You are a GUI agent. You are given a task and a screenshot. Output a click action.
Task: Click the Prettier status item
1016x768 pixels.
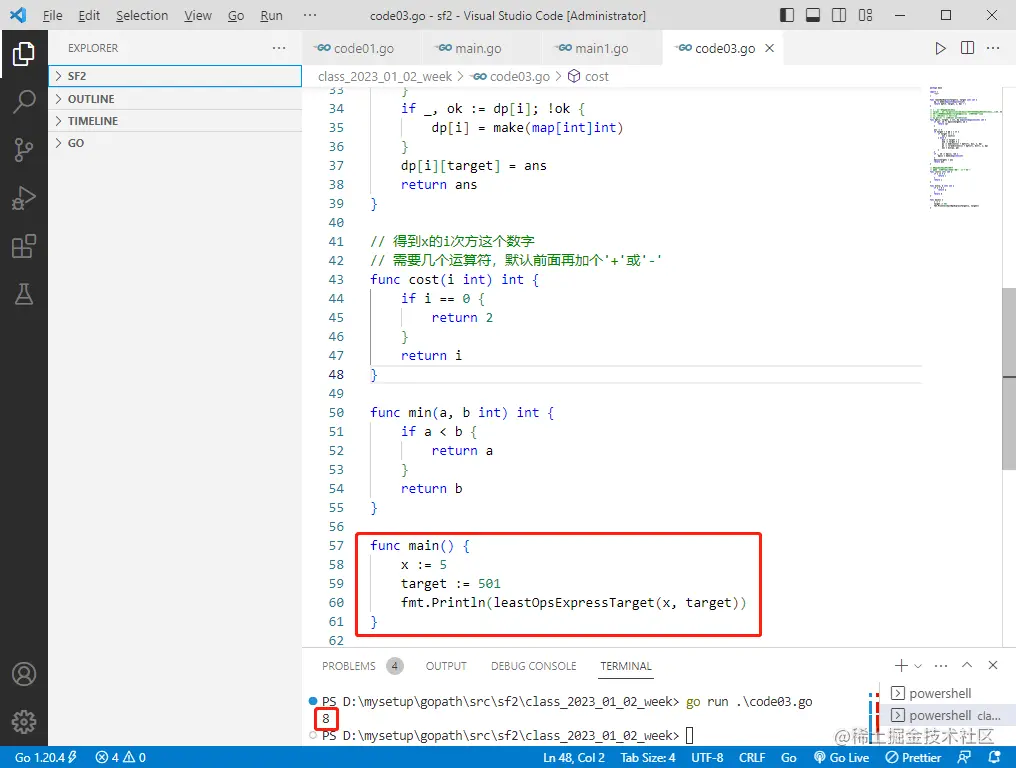tap(913, 757)
